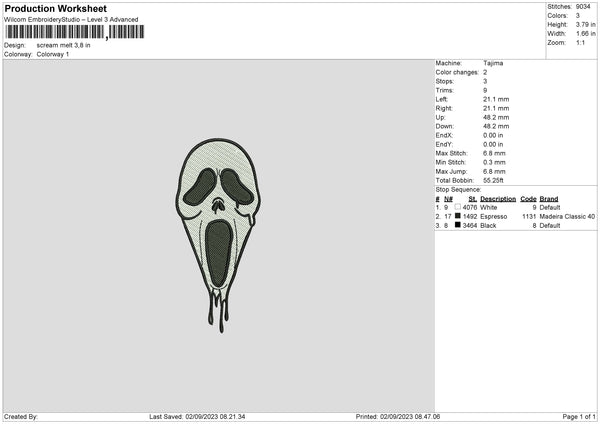Click the Down value 48.2 mm
Viewport: 600px width, 424px height.
pyautogui.click(x=496, y=126)
